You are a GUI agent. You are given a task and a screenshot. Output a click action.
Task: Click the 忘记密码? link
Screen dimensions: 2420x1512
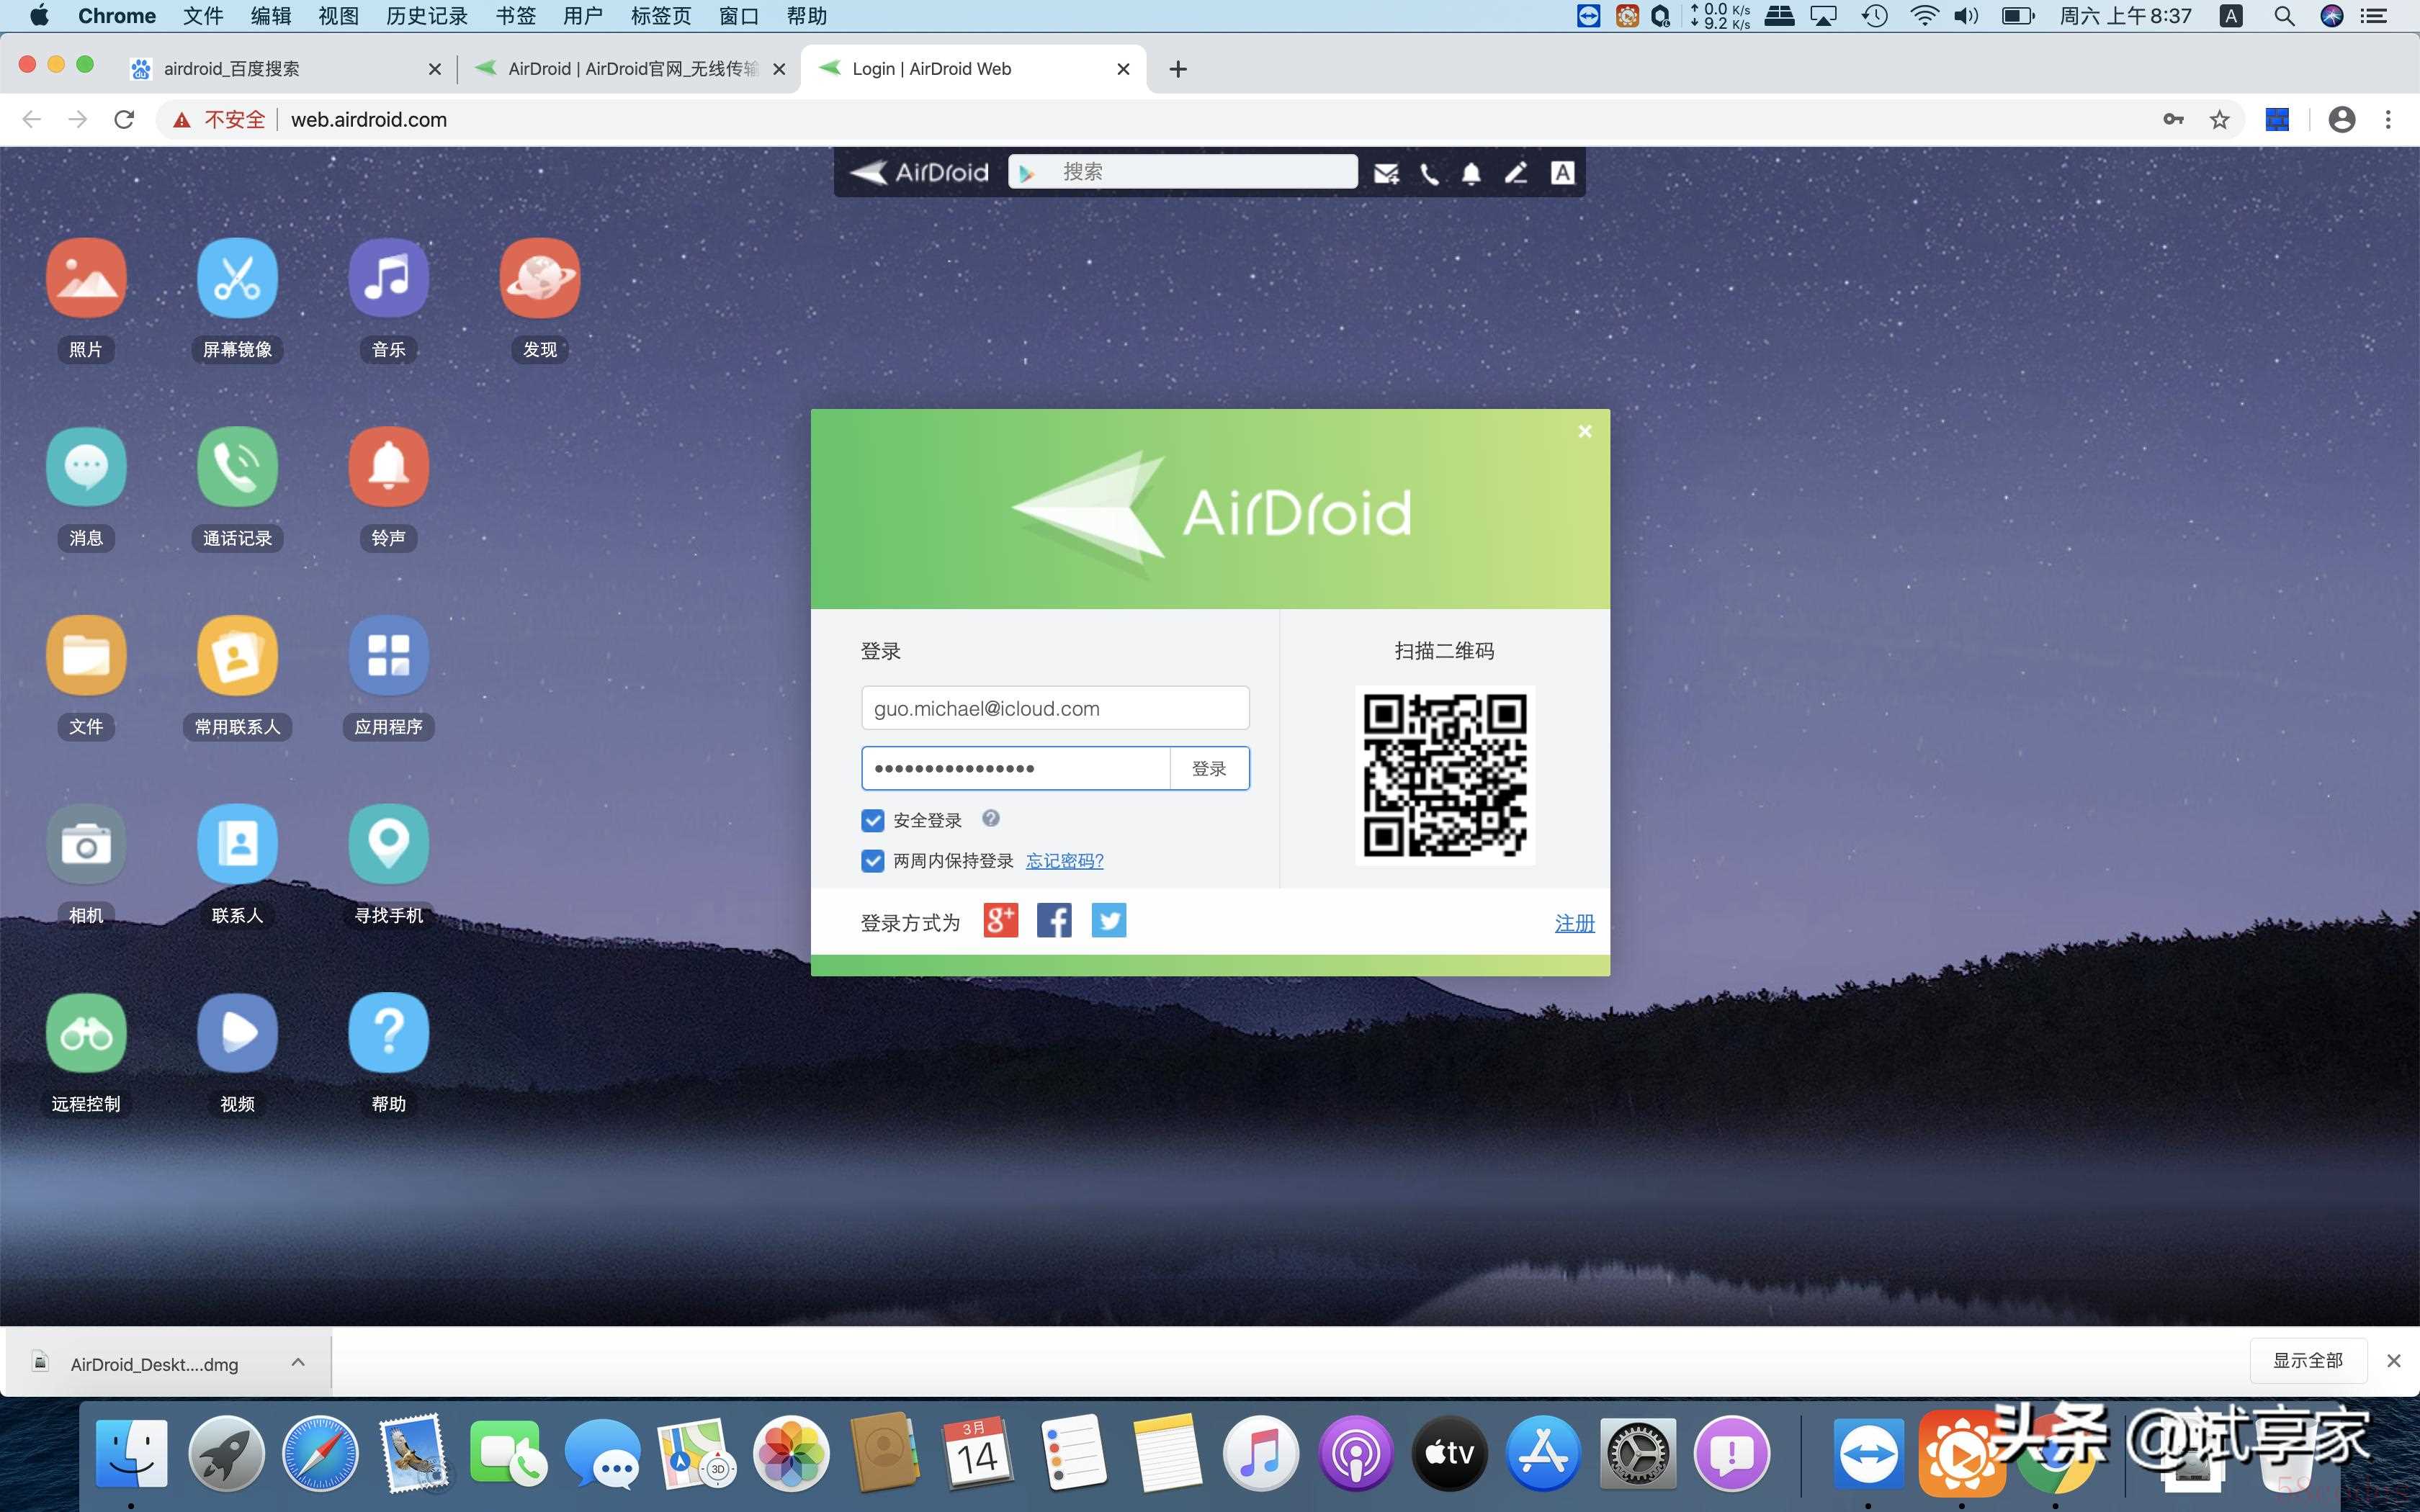coord(1064,861)
